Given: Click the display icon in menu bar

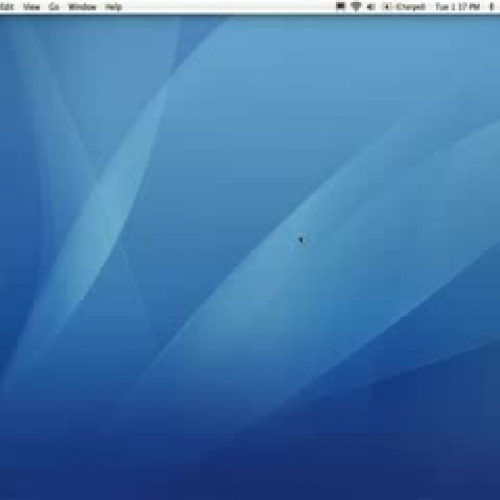Looking at the screenshot, I should [x=340, y=6].
